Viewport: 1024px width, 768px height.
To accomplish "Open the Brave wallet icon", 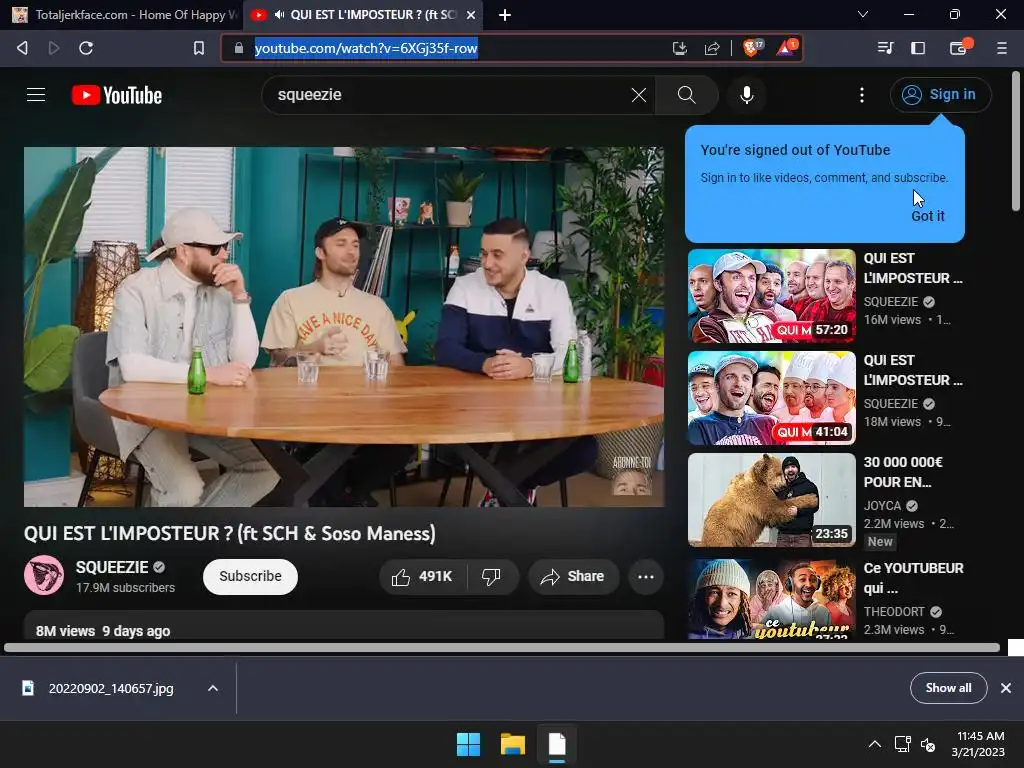I will 959,48.
